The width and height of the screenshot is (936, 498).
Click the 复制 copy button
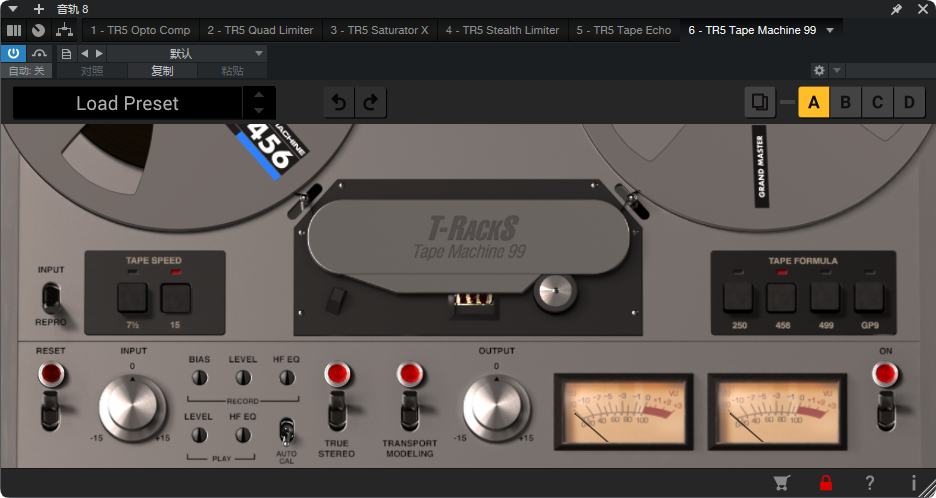(162, 71)
